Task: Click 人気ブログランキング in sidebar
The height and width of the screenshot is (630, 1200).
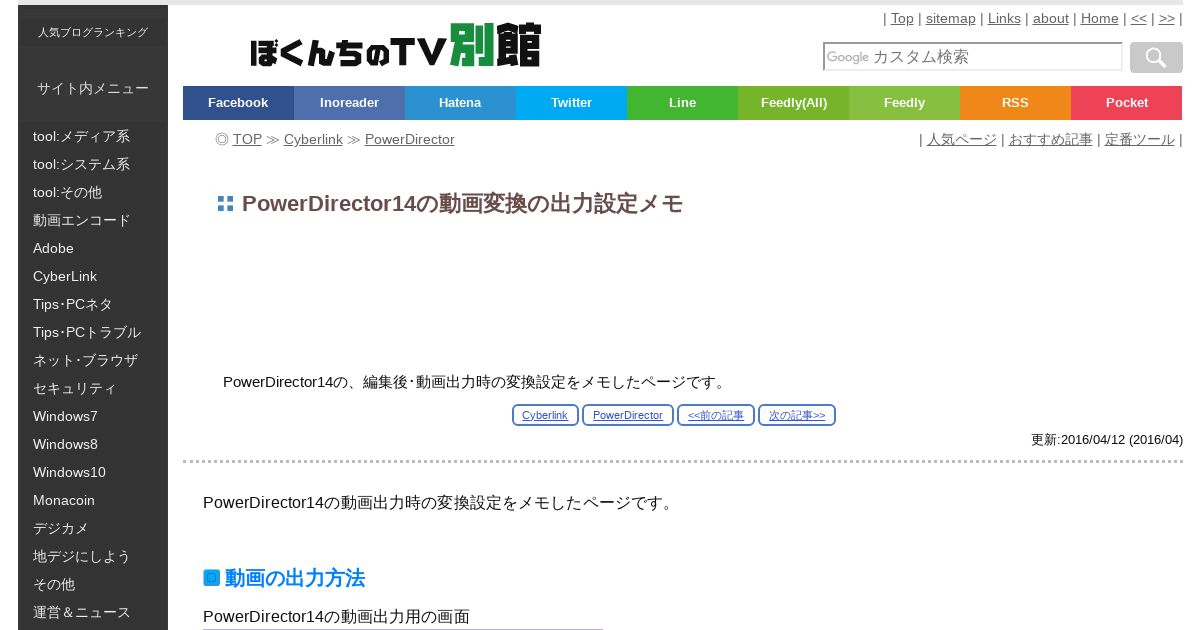Action: coord(93,32)
